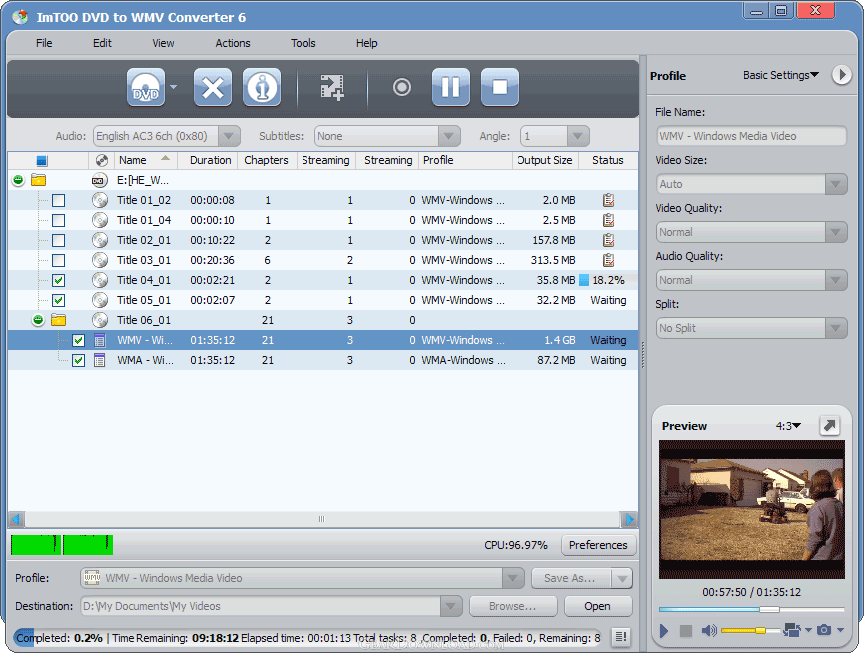The image size is (864, 653).
Task: Click the arrow button beside Basic Settings
Action: (841, 75)
